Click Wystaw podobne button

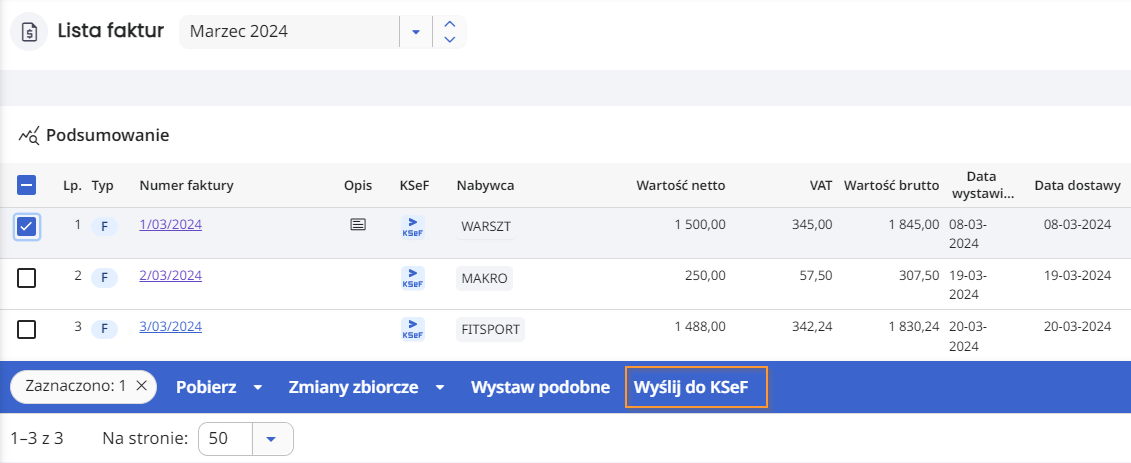541,387
